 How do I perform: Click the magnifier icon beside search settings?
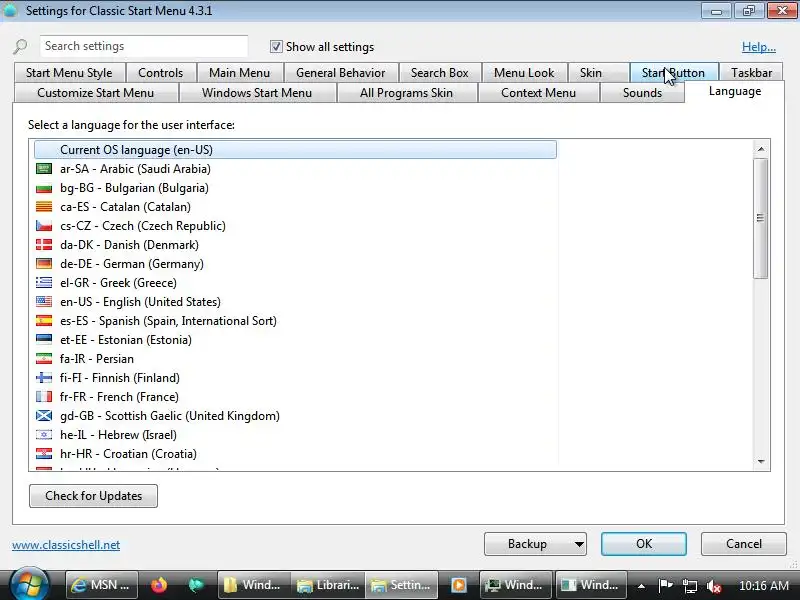pos(20,46)
